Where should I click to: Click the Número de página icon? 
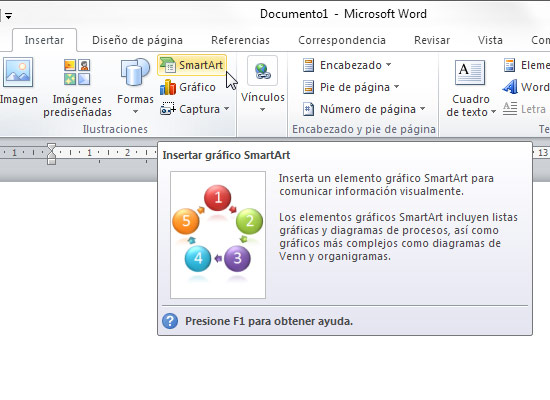[308, 109]
